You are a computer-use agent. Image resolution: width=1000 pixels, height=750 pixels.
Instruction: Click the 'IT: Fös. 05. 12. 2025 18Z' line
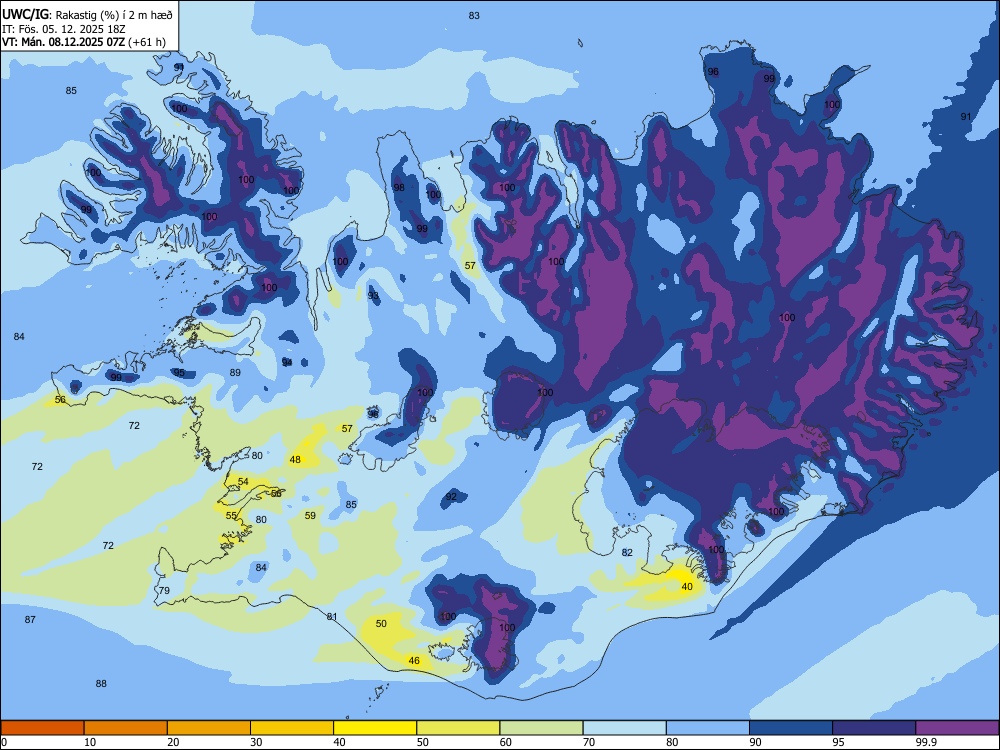pos(63,29)
